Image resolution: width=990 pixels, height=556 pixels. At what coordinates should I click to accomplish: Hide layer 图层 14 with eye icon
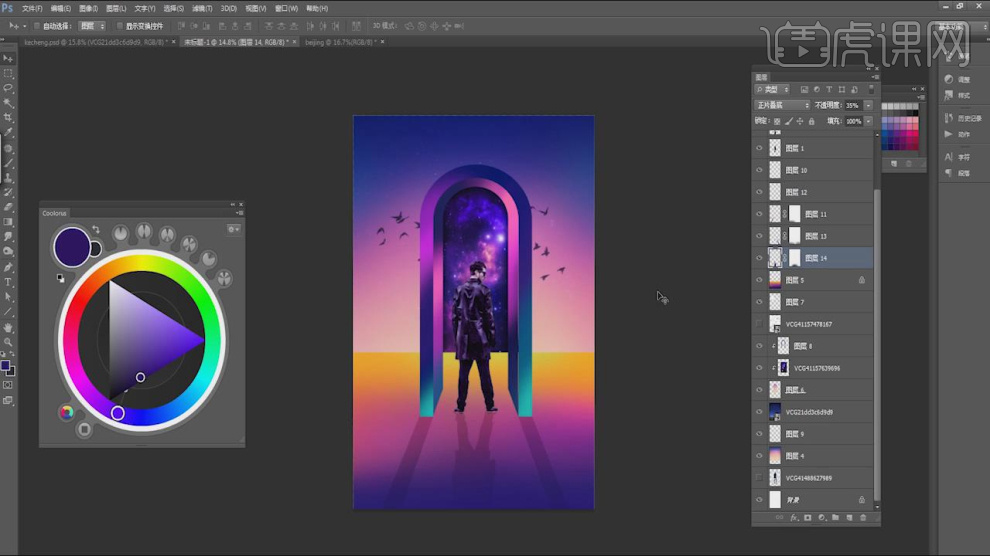click(759, 258)
